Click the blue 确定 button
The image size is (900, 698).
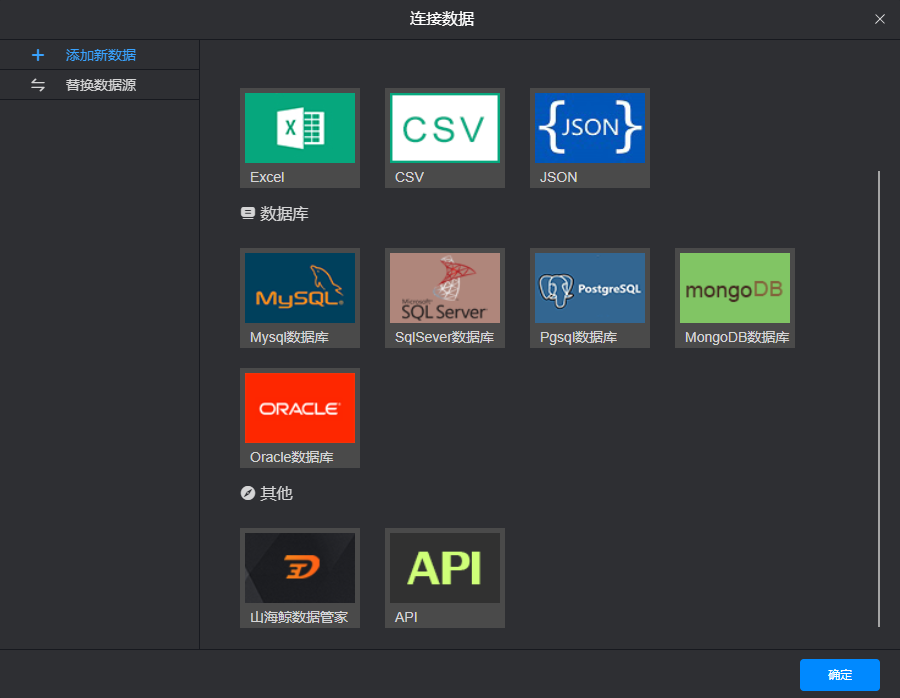[x=840, y=675]
